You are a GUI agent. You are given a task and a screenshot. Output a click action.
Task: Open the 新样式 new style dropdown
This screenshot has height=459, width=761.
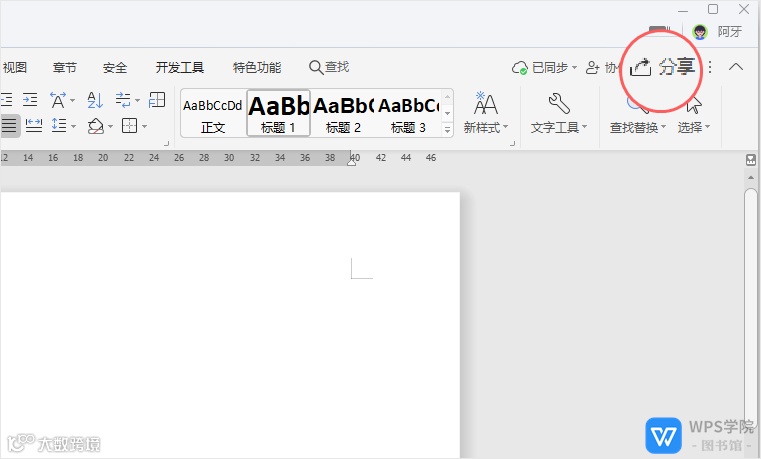[x=485, y=128]
